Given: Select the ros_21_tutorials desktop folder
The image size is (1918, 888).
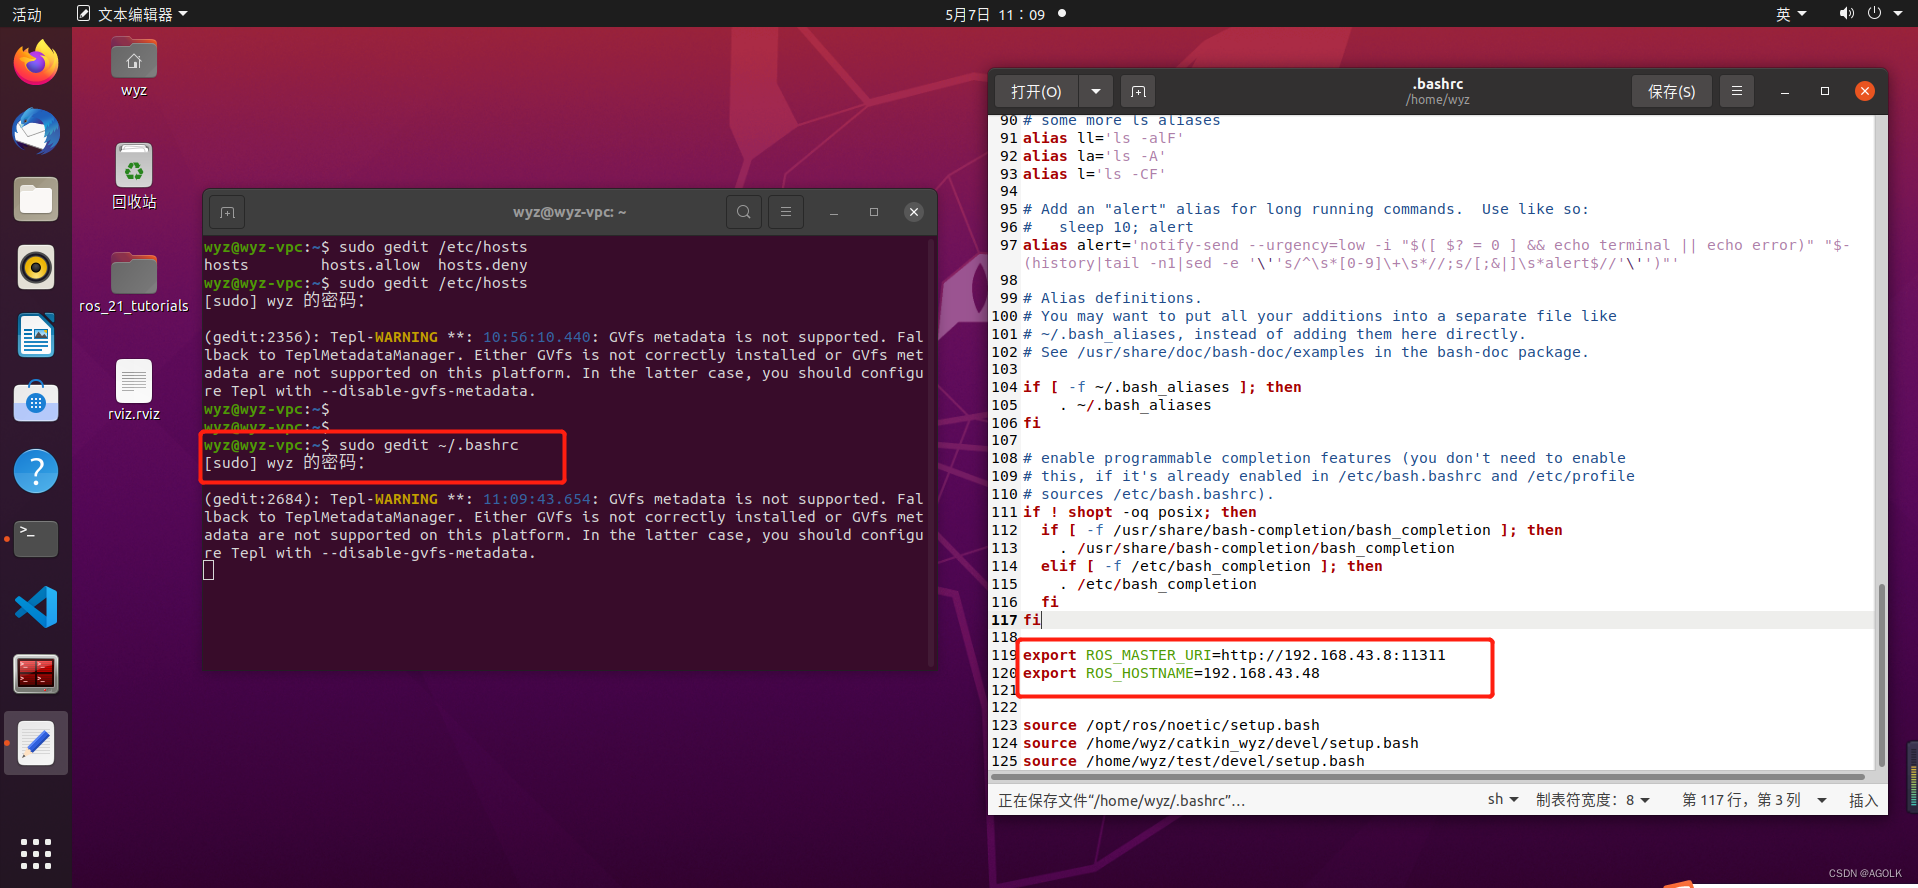Looking at the screenshot, I should [134, 282].
